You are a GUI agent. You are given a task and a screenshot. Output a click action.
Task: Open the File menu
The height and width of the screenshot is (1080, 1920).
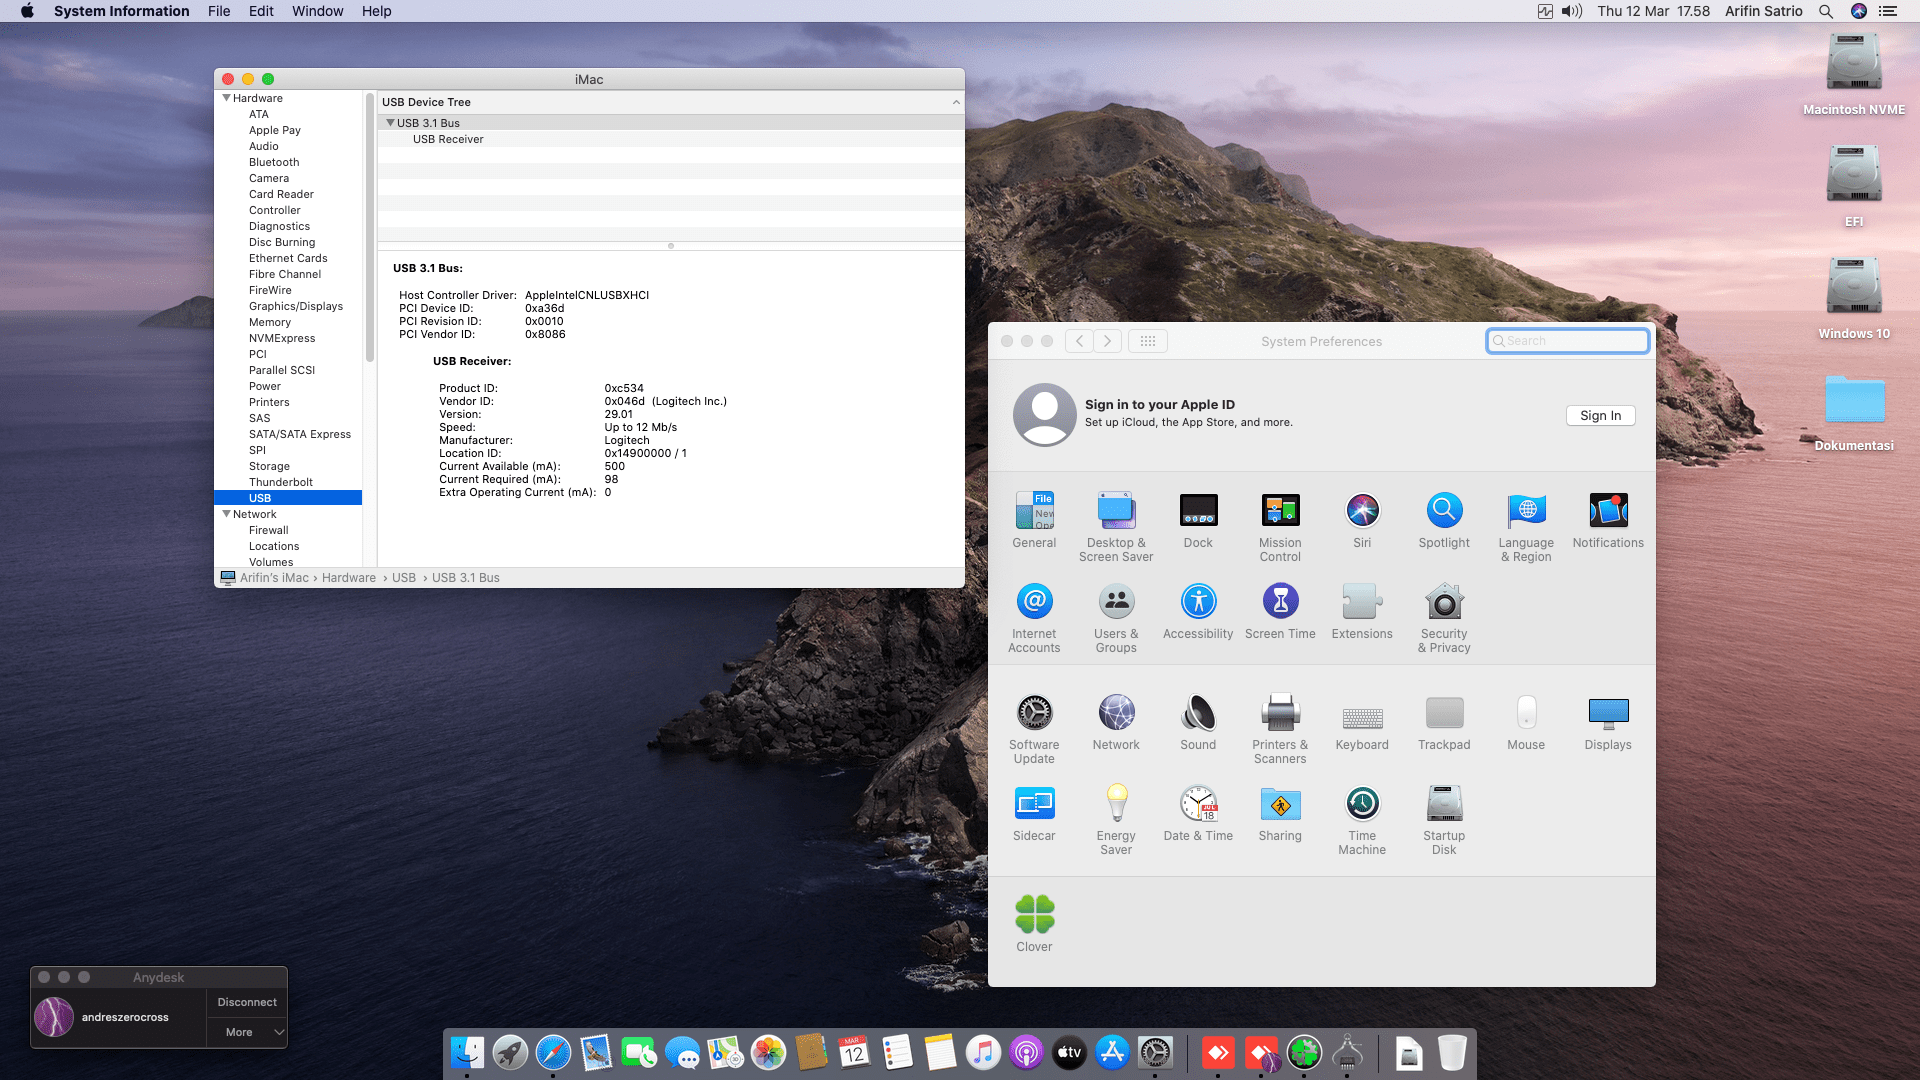click(x=219, y=11)
